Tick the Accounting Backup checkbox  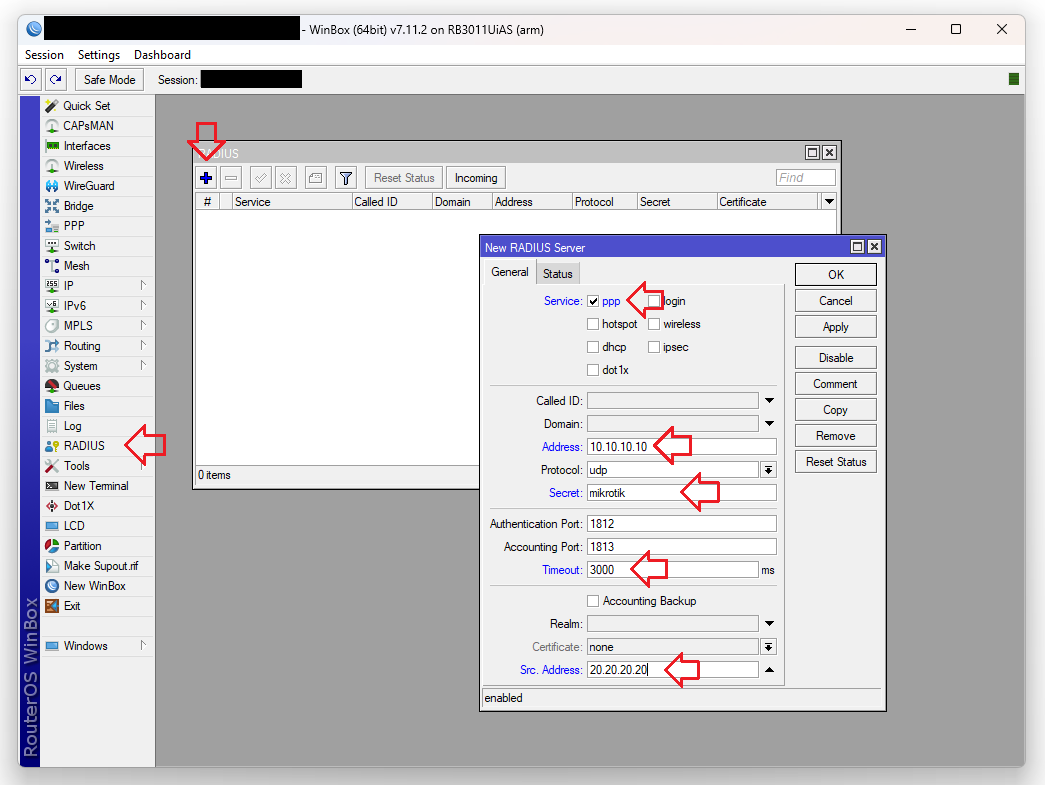pyautogui.click(x=594, y=601)
